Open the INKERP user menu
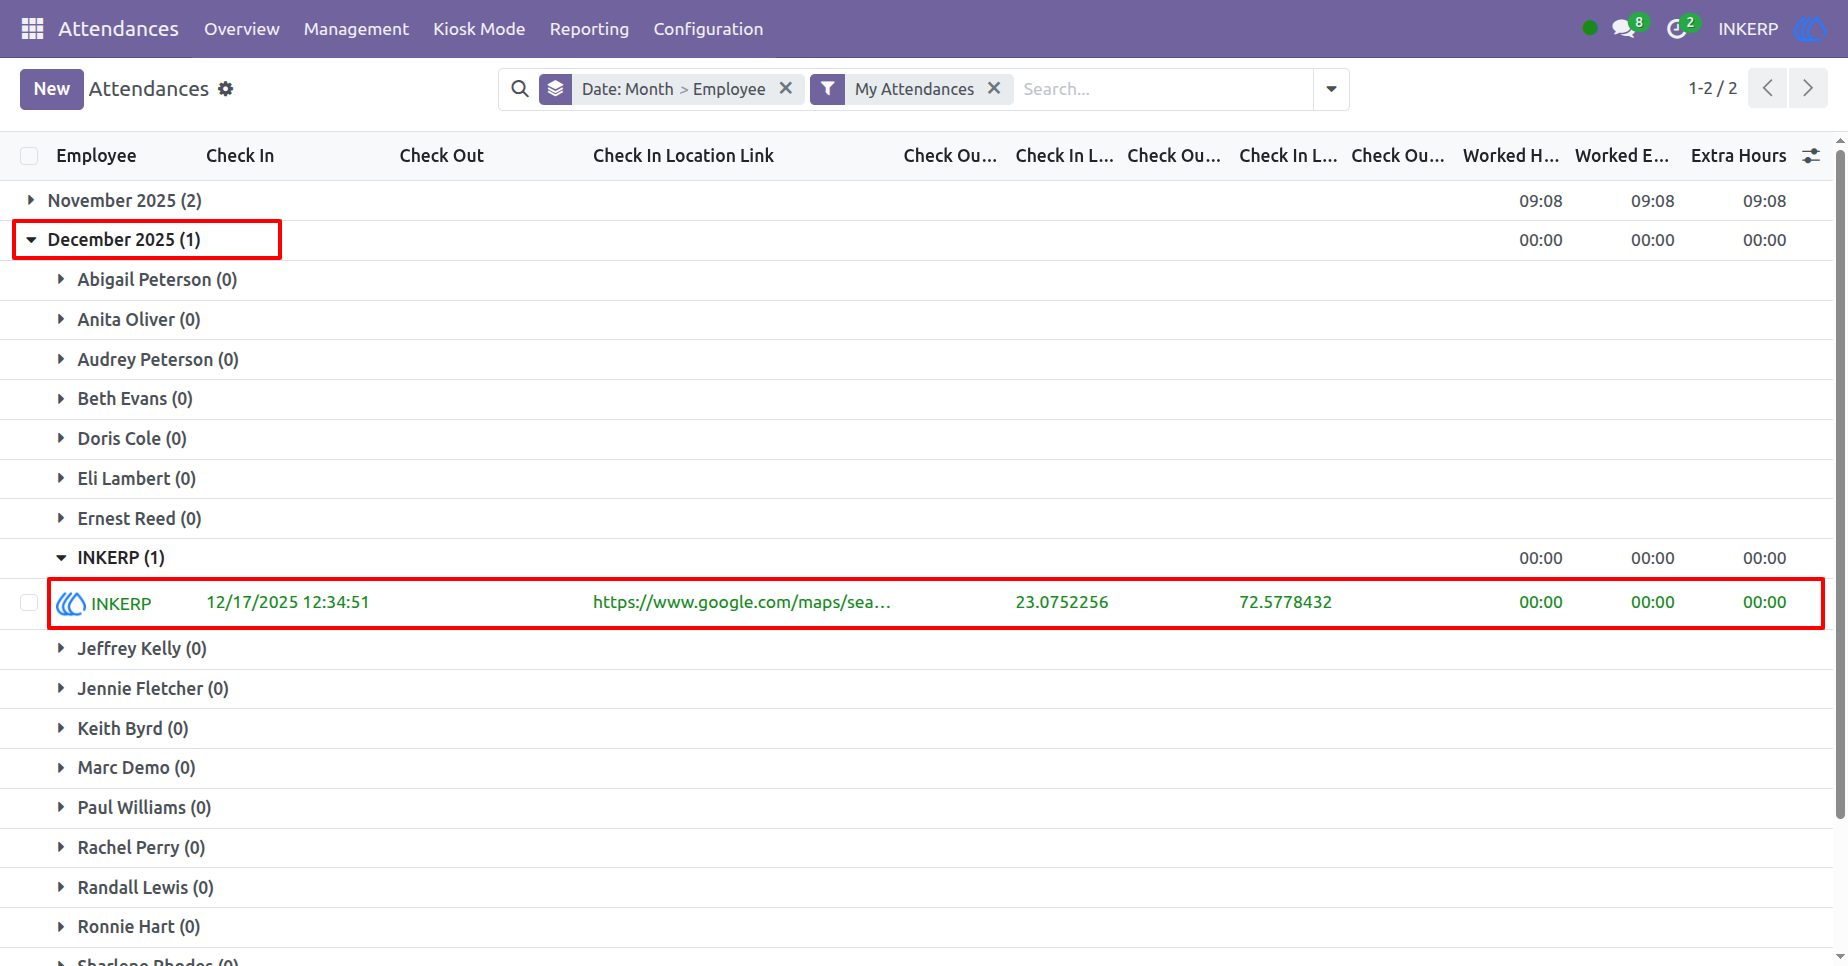Screen dimensions: 1848x966 [x=1748, y=29]
